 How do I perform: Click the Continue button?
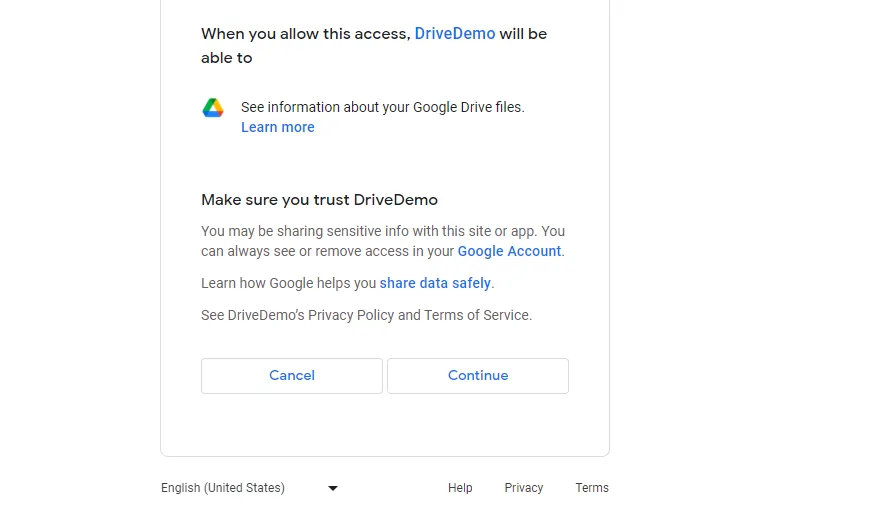click(478, 376)
